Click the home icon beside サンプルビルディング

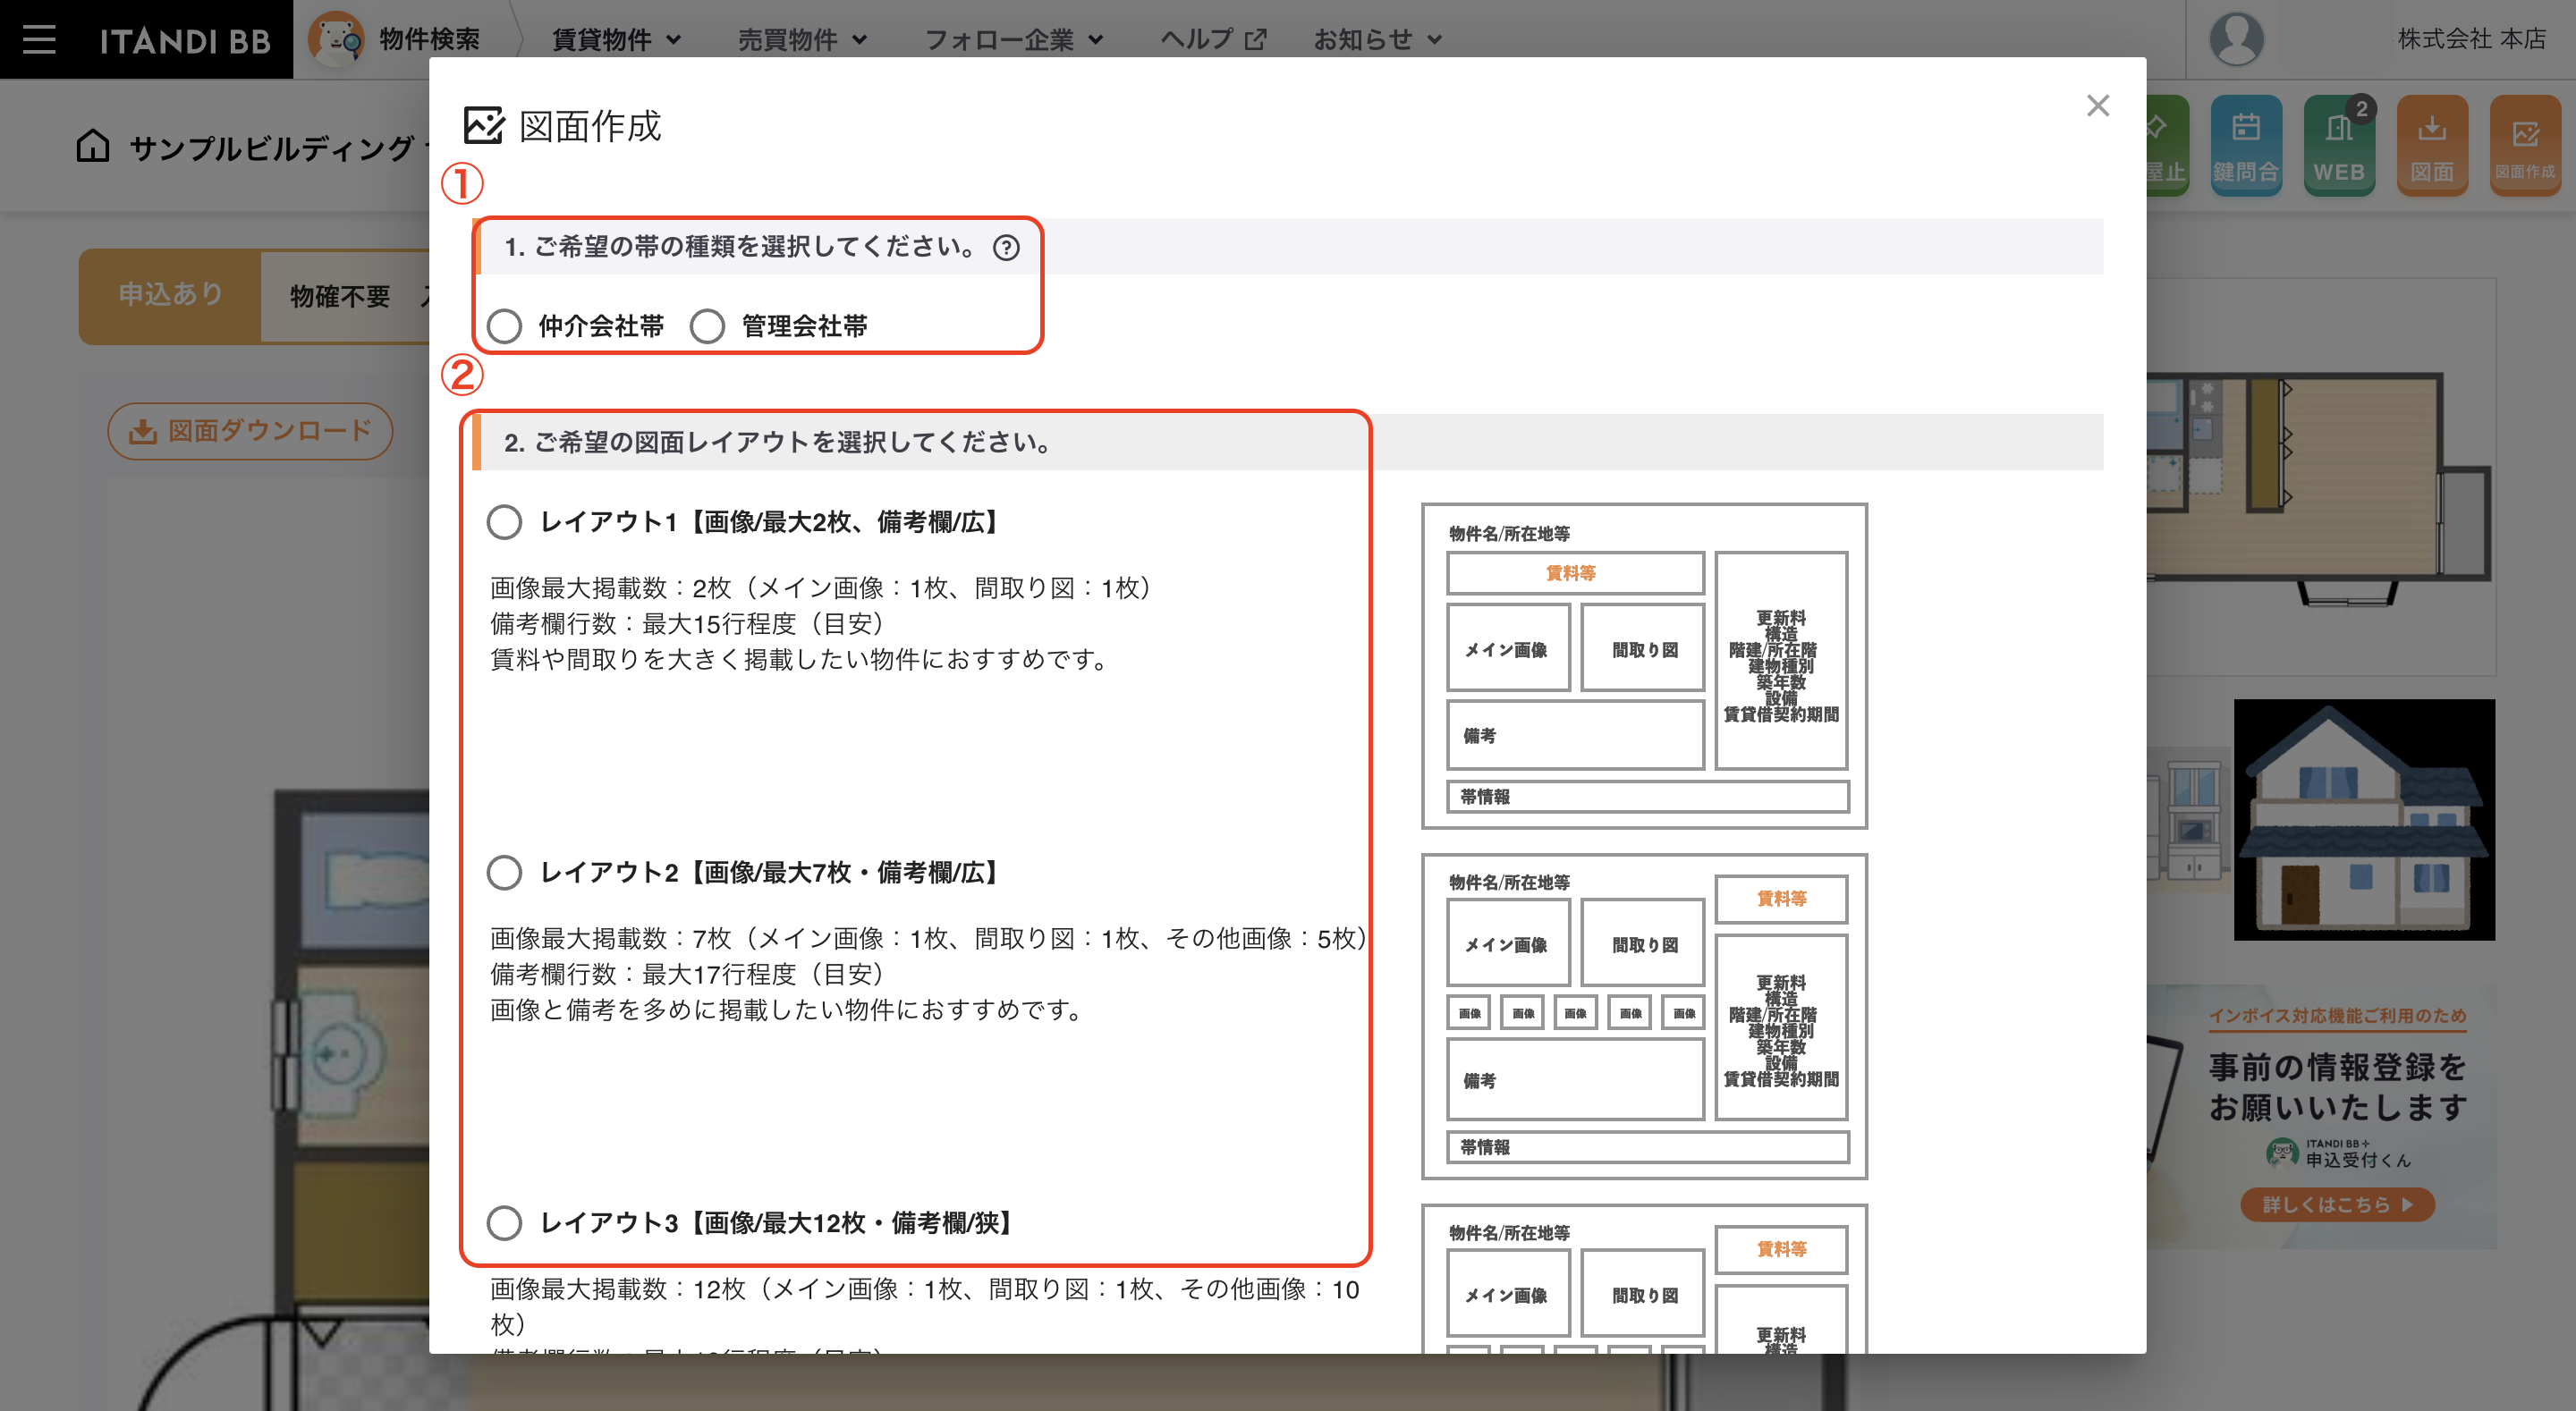pos(93,146)
